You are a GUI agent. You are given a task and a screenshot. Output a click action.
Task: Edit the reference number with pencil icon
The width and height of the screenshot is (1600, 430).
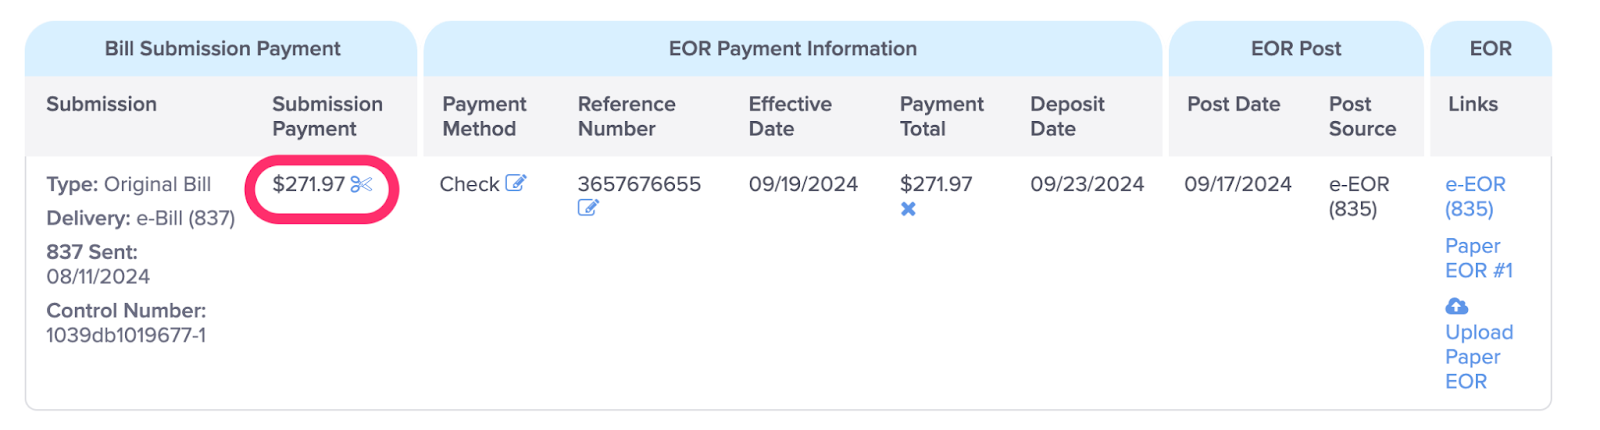[x=588, y=208]
